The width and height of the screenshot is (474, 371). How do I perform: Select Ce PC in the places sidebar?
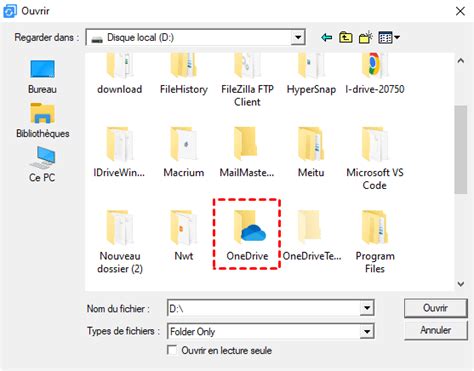42,165
